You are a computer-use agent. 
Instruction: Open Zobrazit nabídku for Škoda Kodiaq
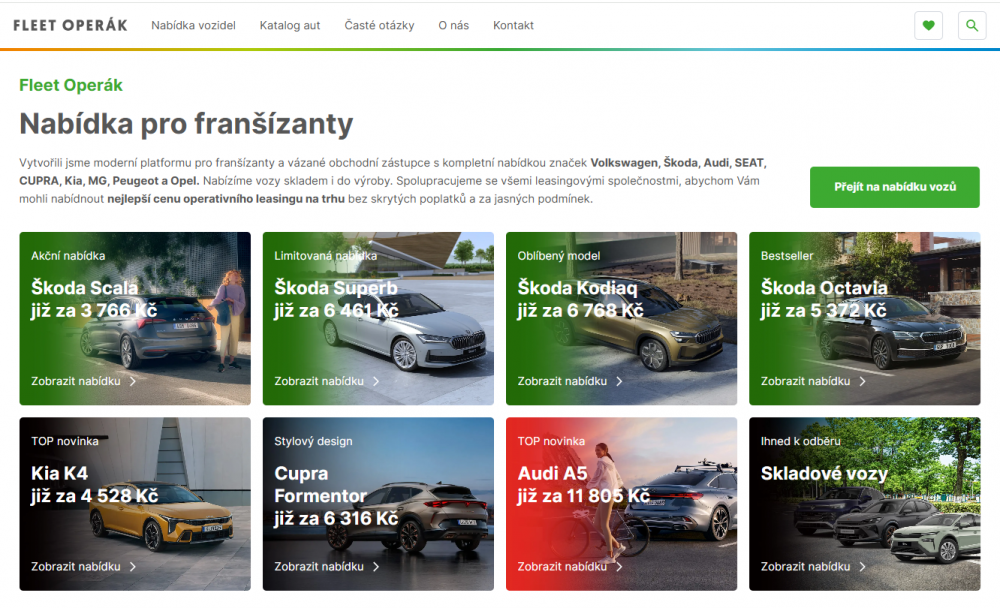point(562,381)
